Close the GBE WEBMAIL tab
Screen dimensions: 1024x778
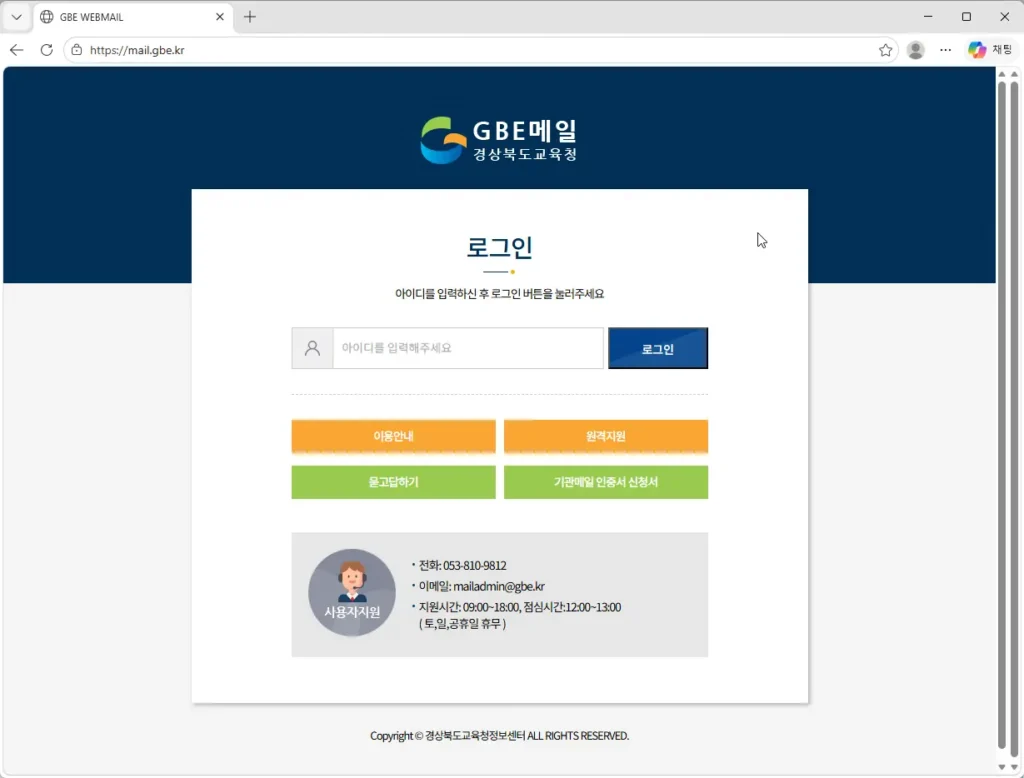tap(219, 17)
